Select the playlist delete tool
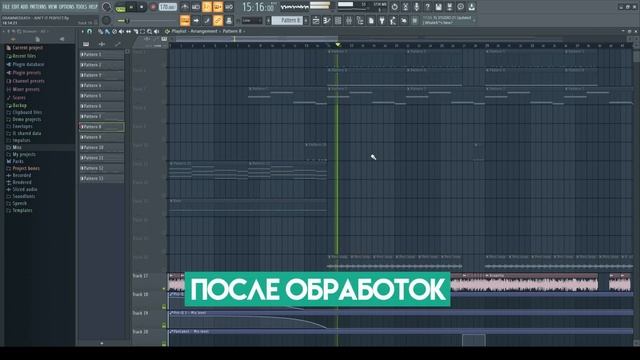Viewport: 640px width, 360px height. pyautogui.click(x=114, y=31)
